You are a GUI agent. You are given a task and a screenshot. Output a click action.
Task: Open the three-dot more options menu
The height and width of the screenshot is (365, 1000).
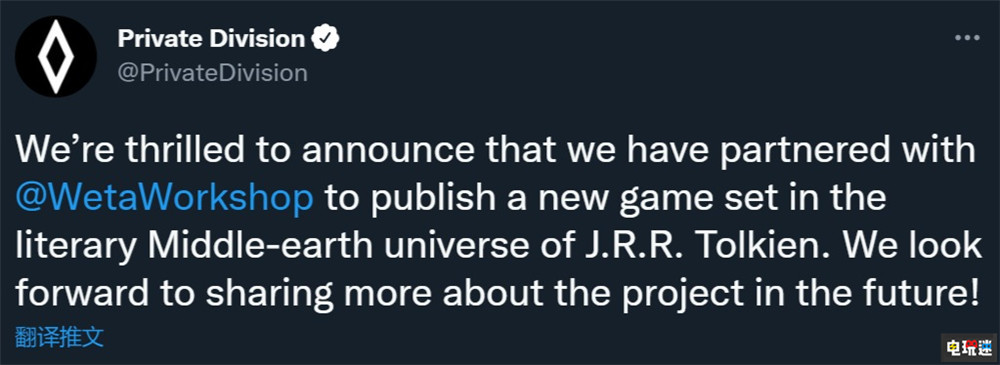click(x=967, y=38)
